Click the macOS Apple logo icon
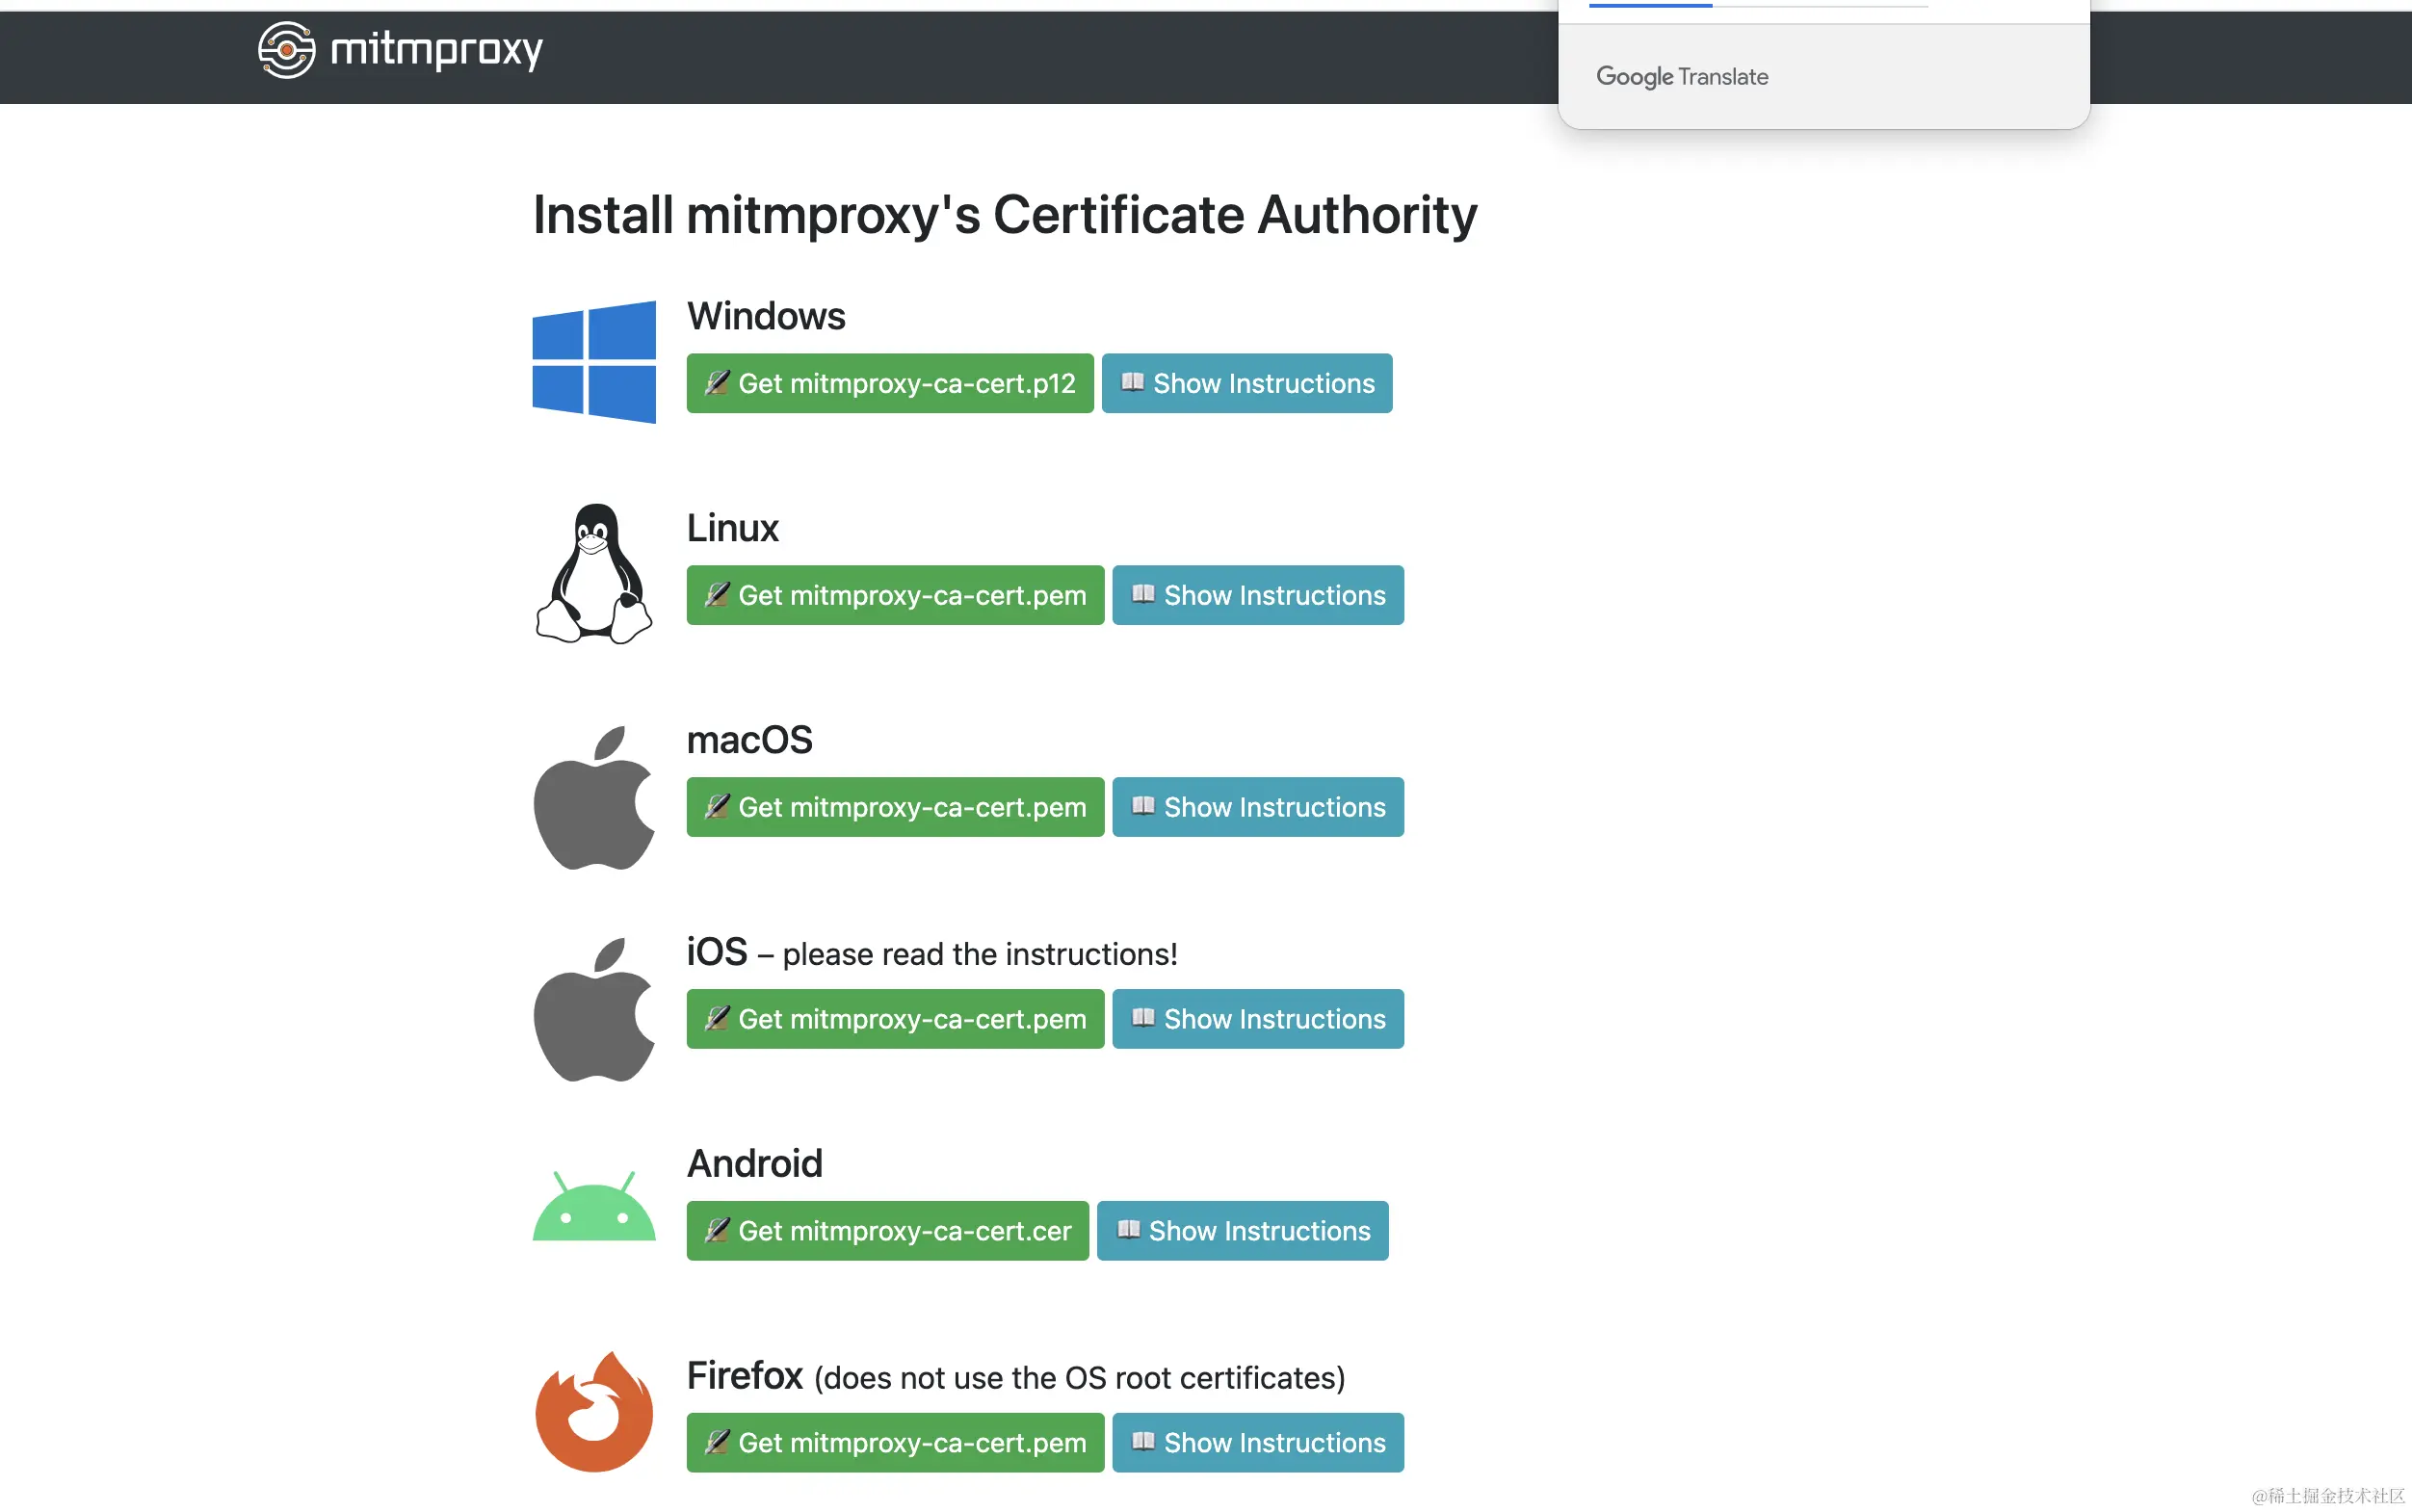 click(594, 798)
